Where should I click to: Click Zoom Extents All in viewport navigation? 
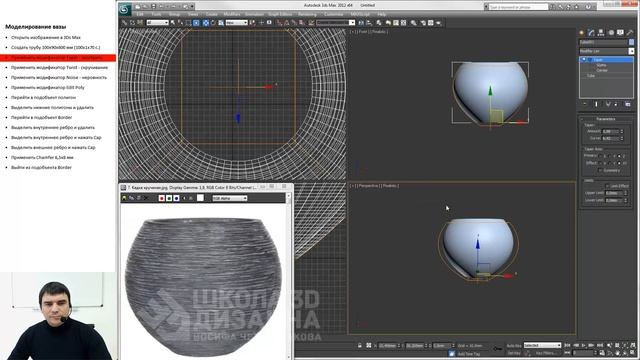coord(632,345)
